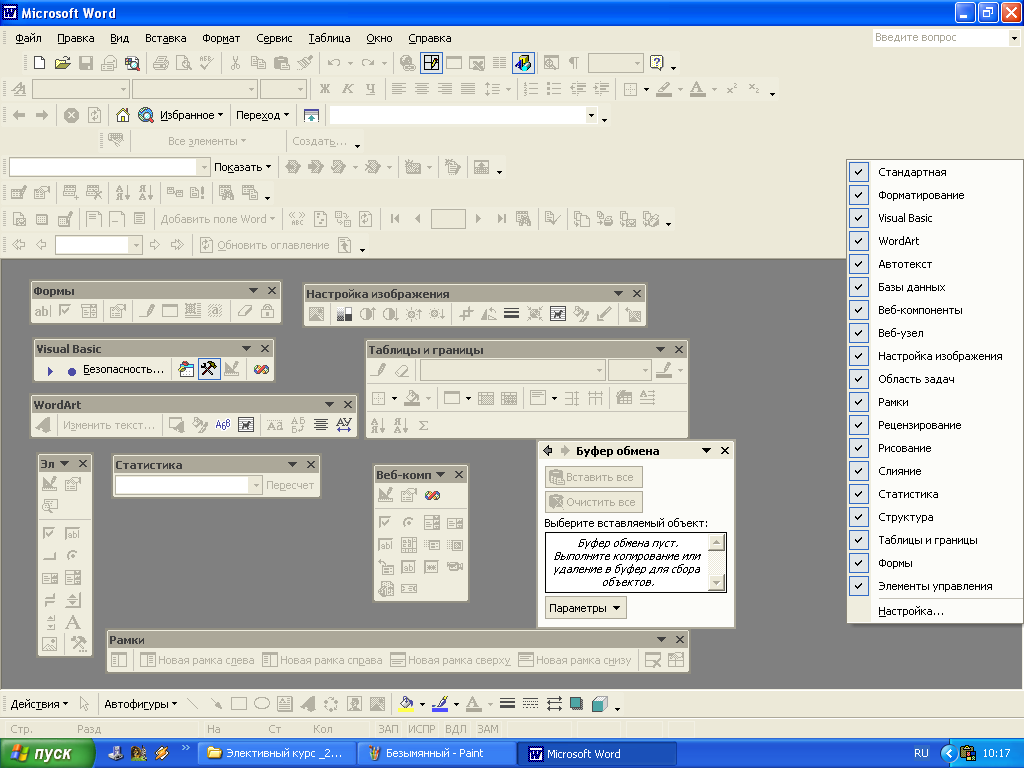
Task: Click the Tables and Borders toolbar icon
Action: (x=431, y=63)
